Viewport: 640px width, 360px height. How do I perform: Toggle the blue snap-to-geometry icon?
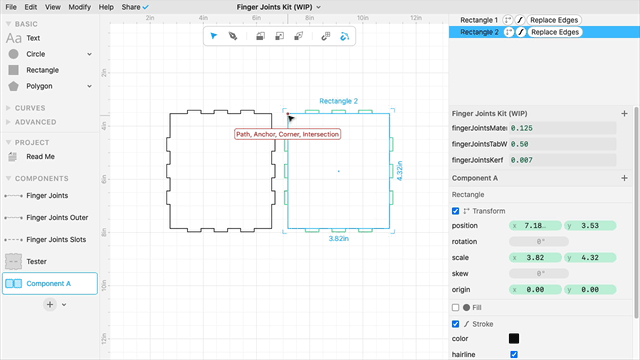coord(344,36)
